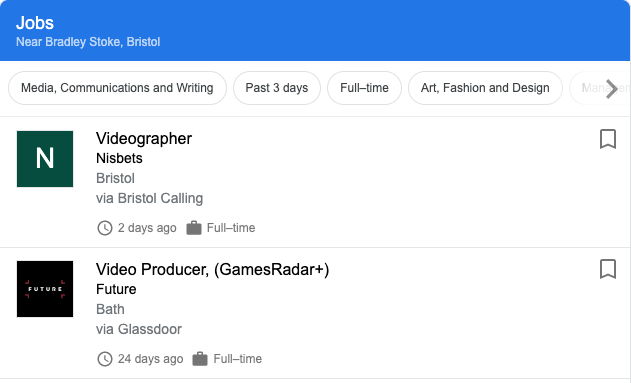This screenshot has width=631, height=383.
Task: Open the Videographer job title
Action: (x=144, y=139)
